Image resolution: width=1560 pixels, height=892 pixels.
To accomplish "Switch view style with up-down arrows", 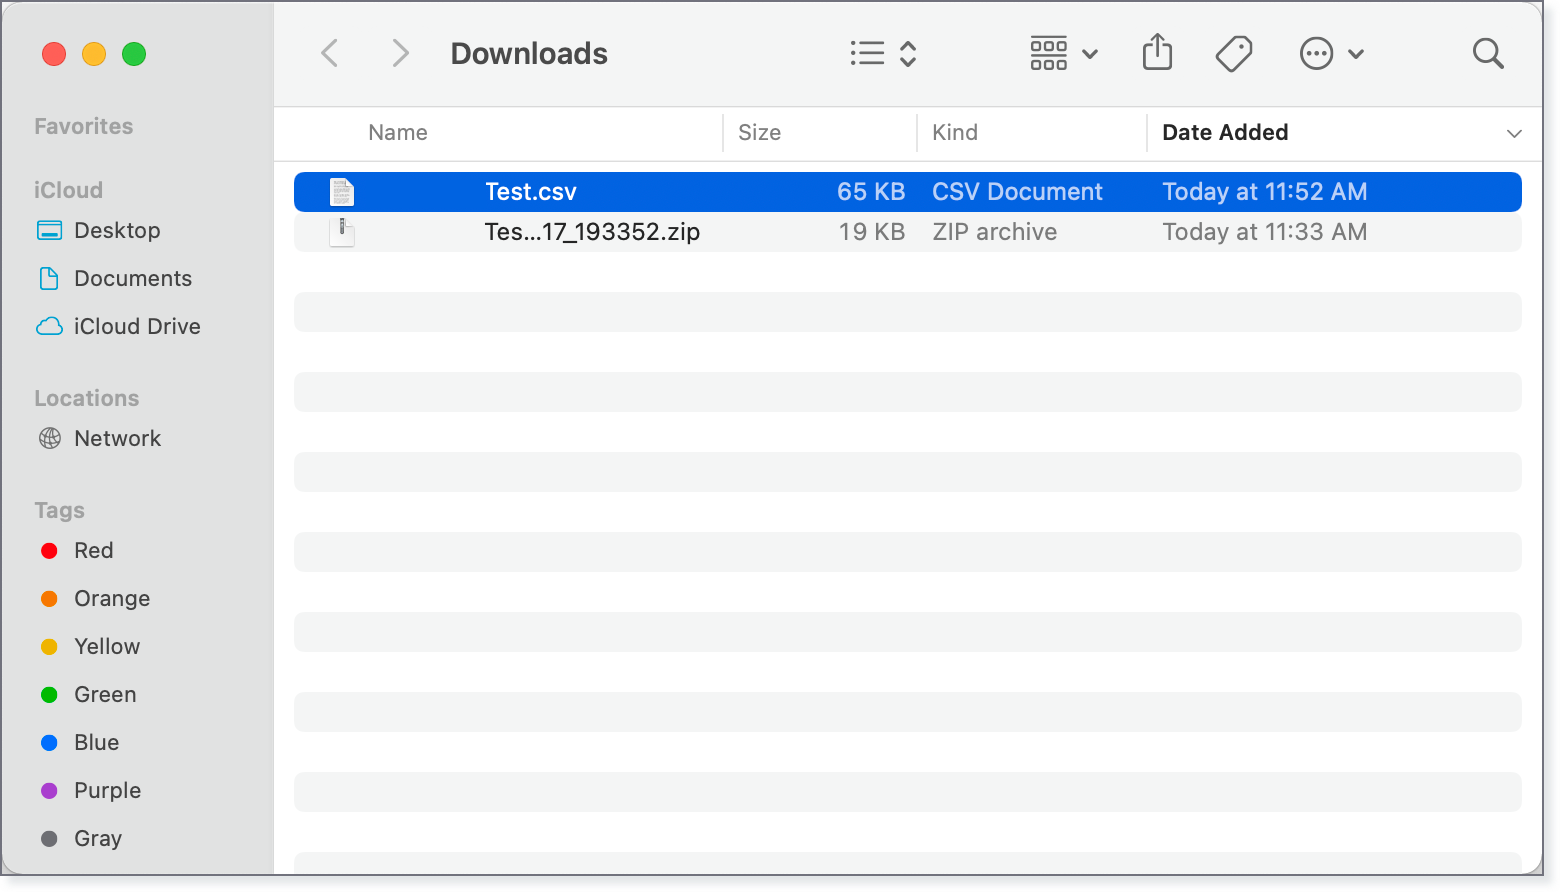I will (x=908, y=53).
